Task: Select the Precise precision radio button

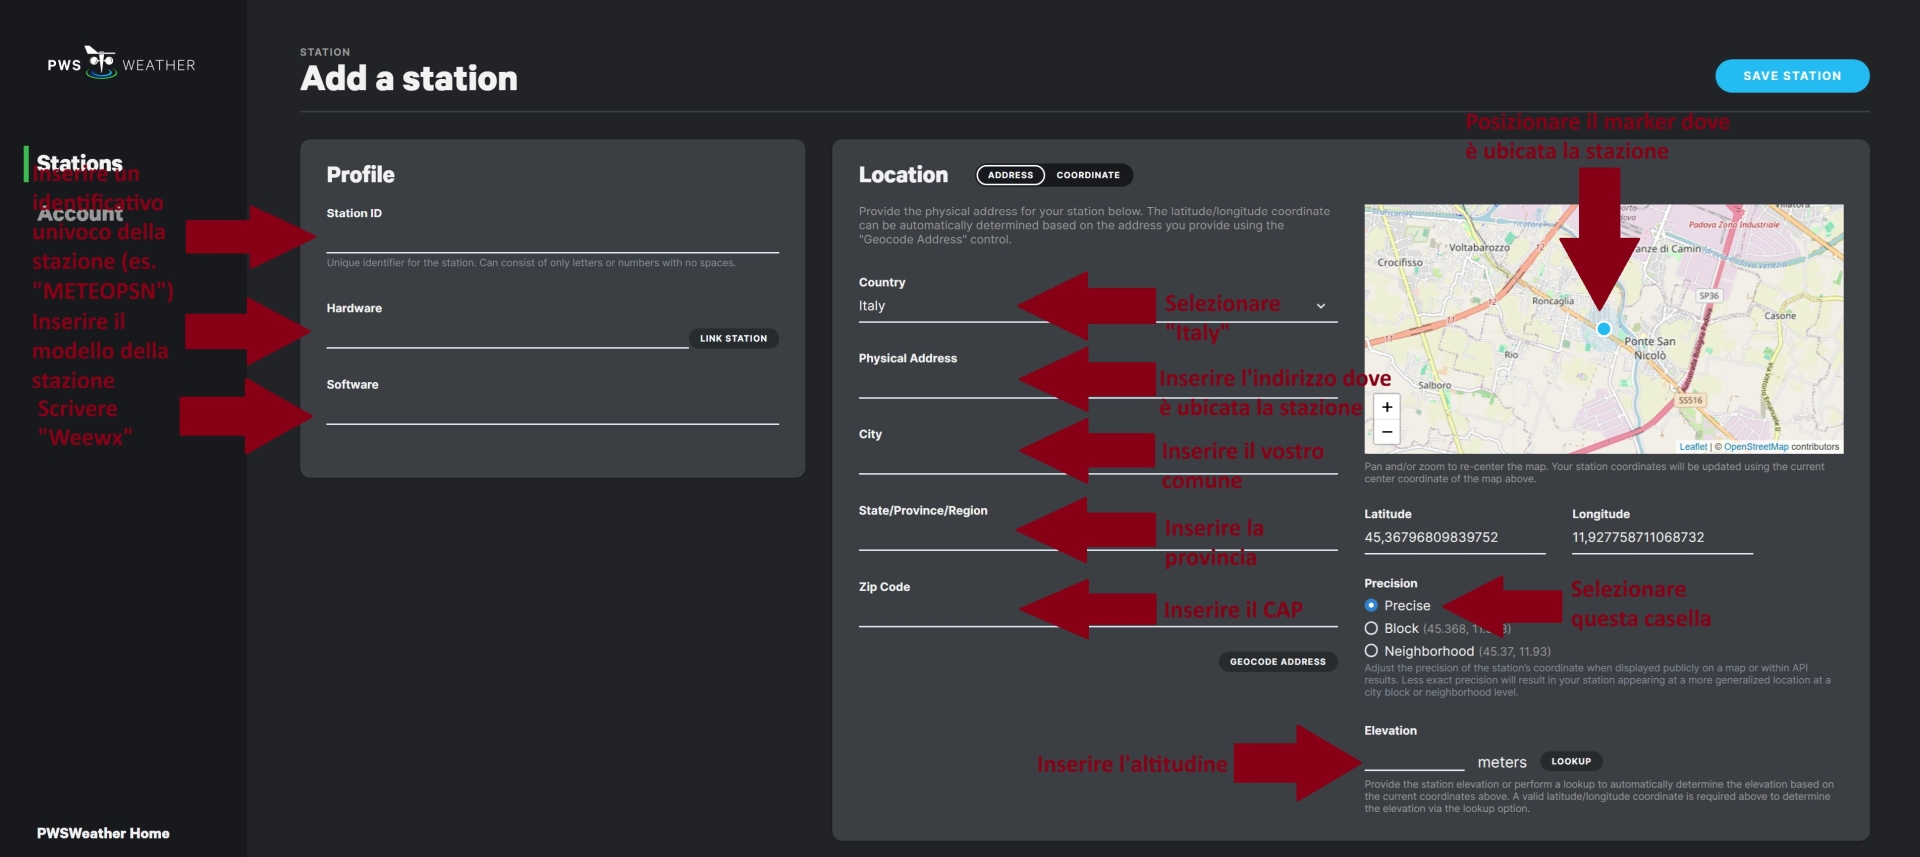Action: (x=1371, y=605)
